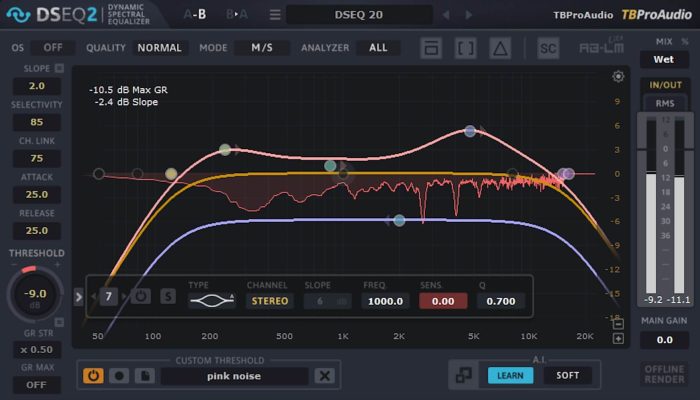Click the ATTACK value 25.0
The width and height of the screenshot is (700, 400).
tap(37, 194)
